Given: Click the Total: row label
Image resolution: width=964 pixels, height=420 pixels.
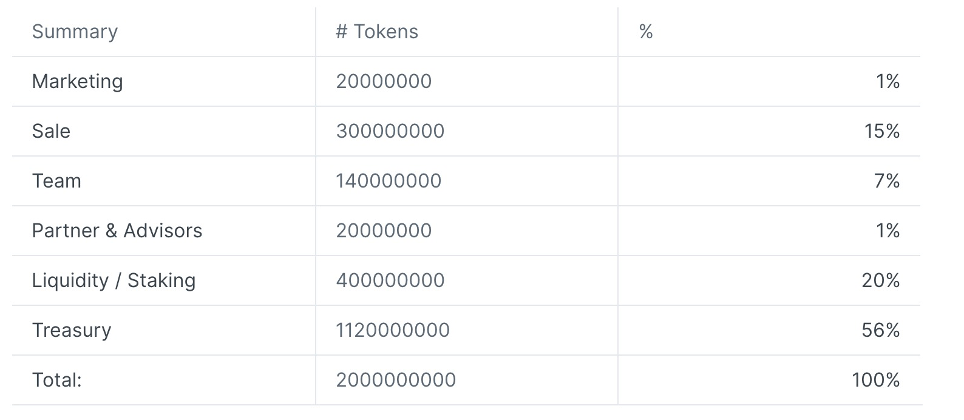Looking at the screenshot, I should (57, 380).
